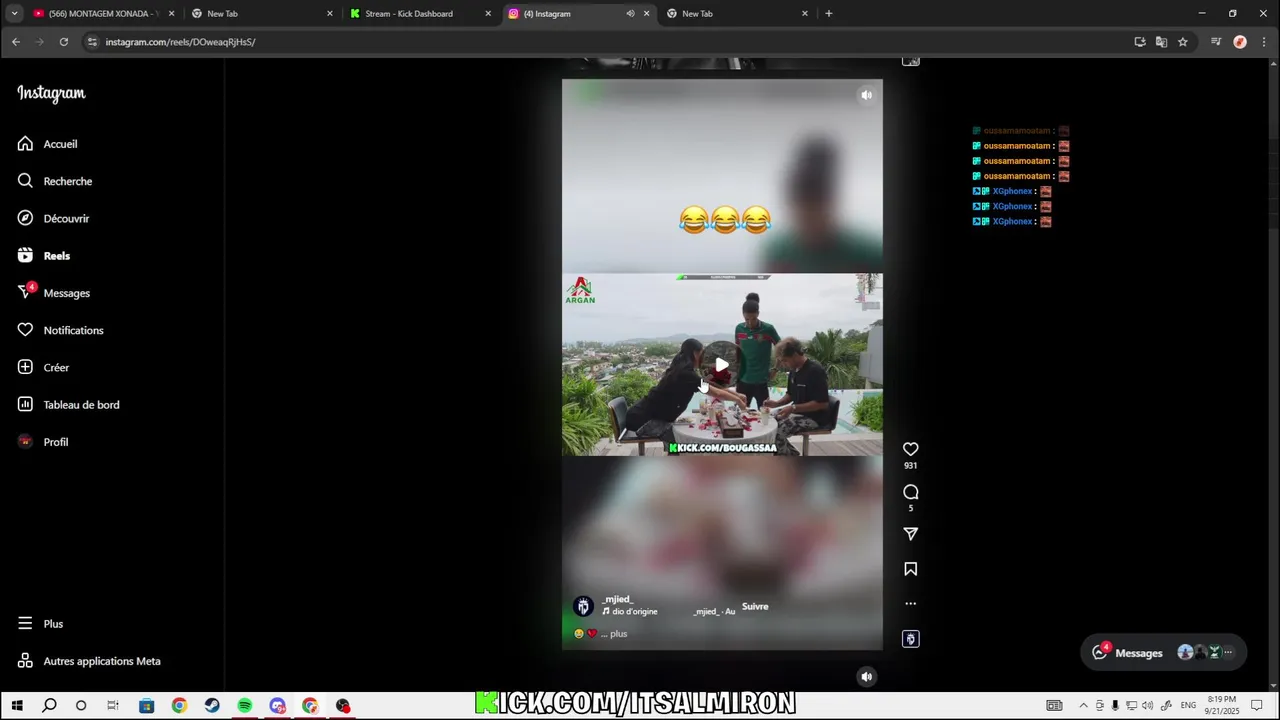Follow _mjied_ with Suivre button

[x=755, y=606]
